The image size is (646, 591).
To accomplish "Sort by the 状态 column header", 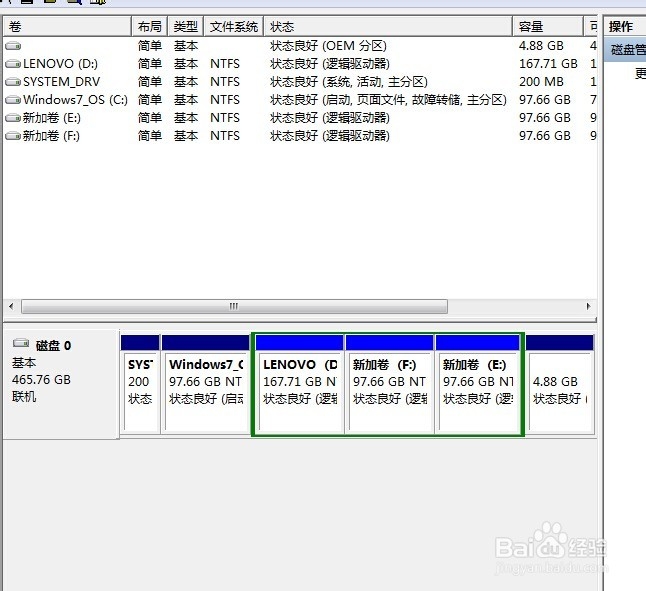I will (388, 27).
